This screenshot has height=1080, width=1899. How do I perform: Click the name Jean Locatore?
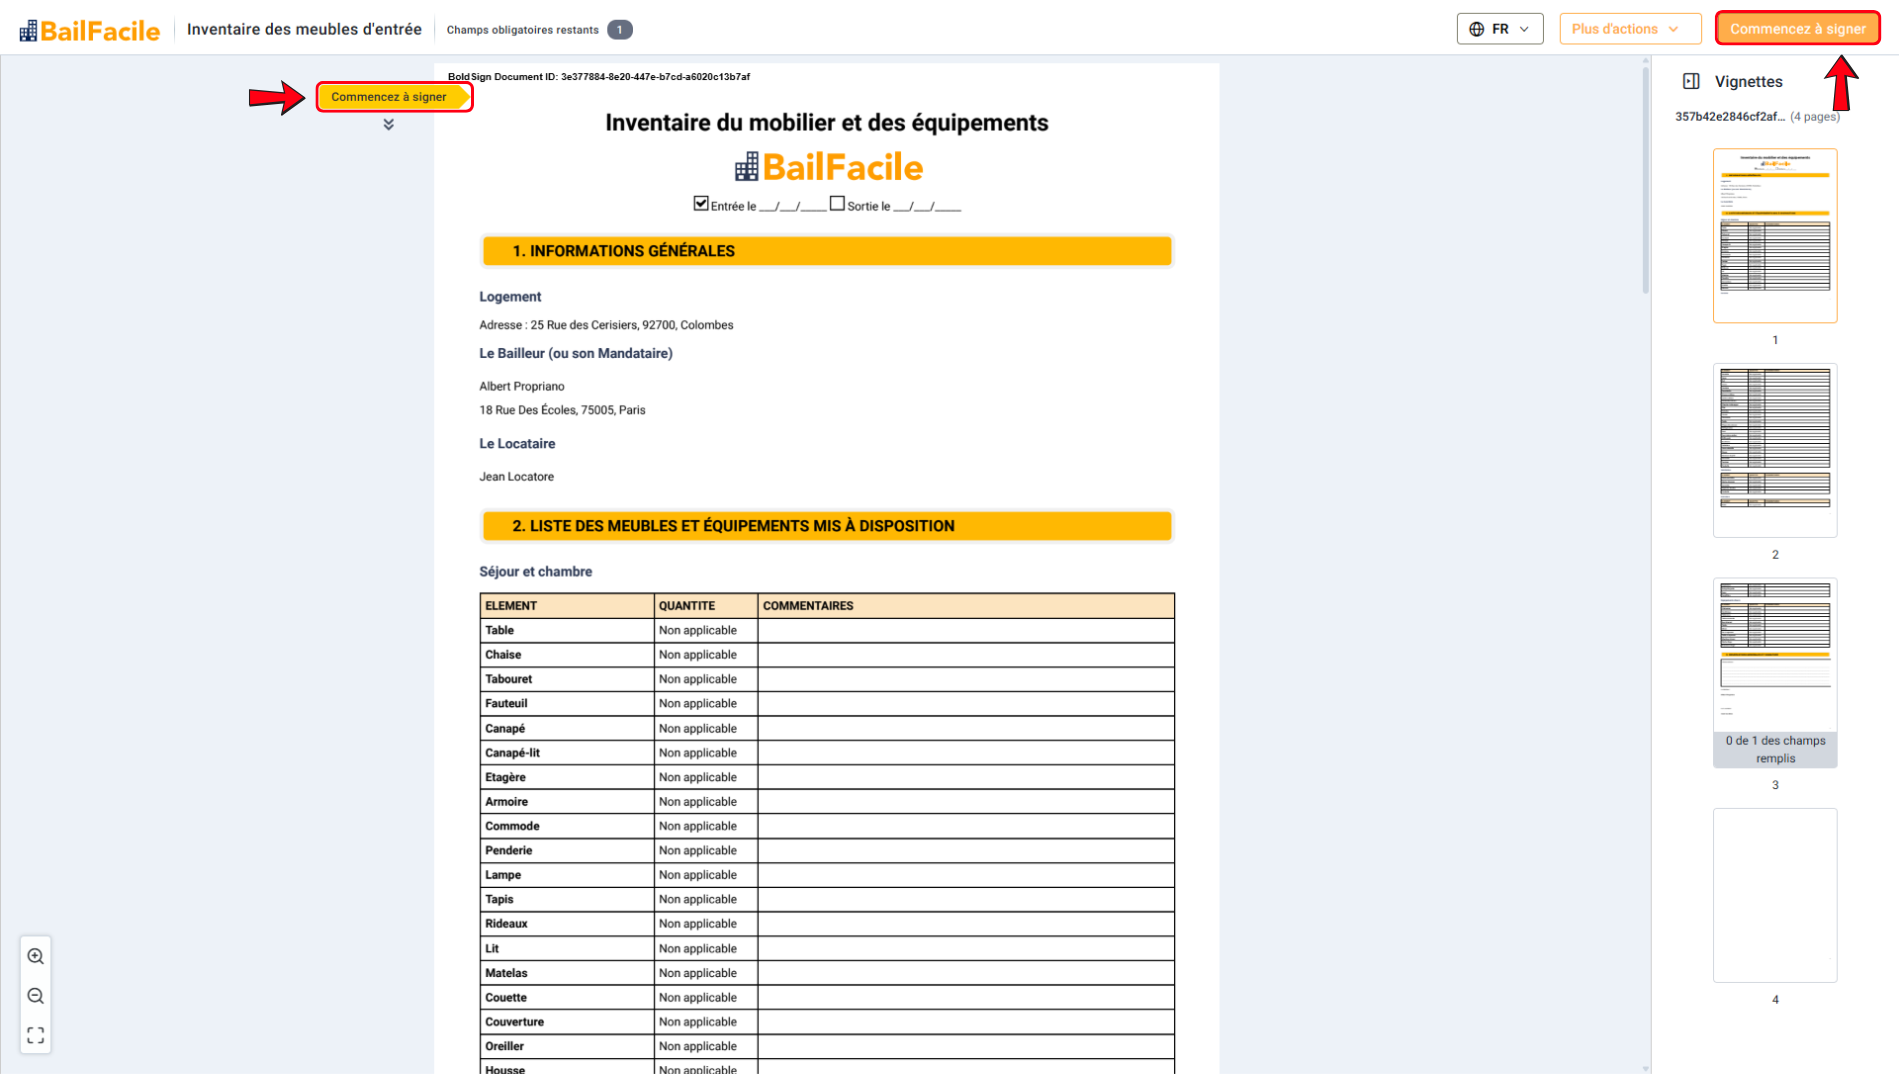click(x=516, y=477)
